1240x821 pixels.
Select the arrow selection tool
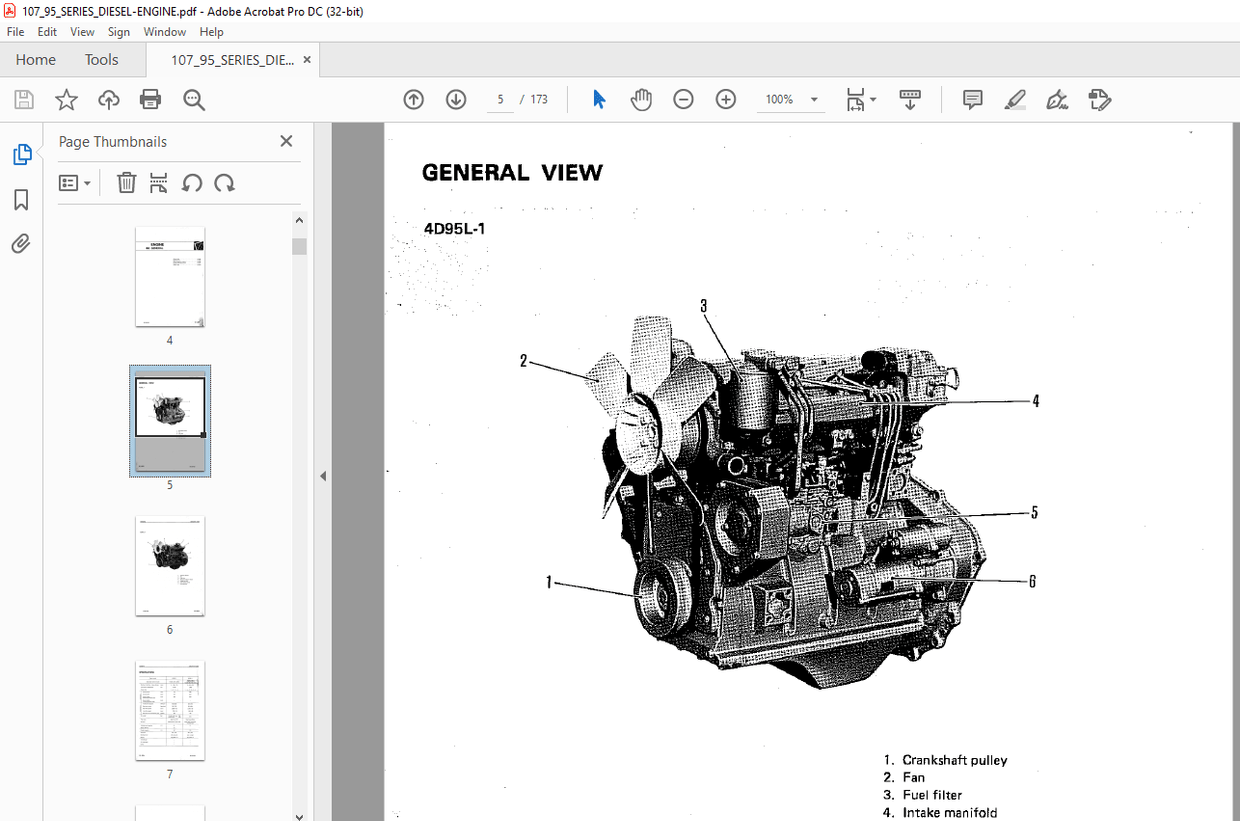(598, 99)
